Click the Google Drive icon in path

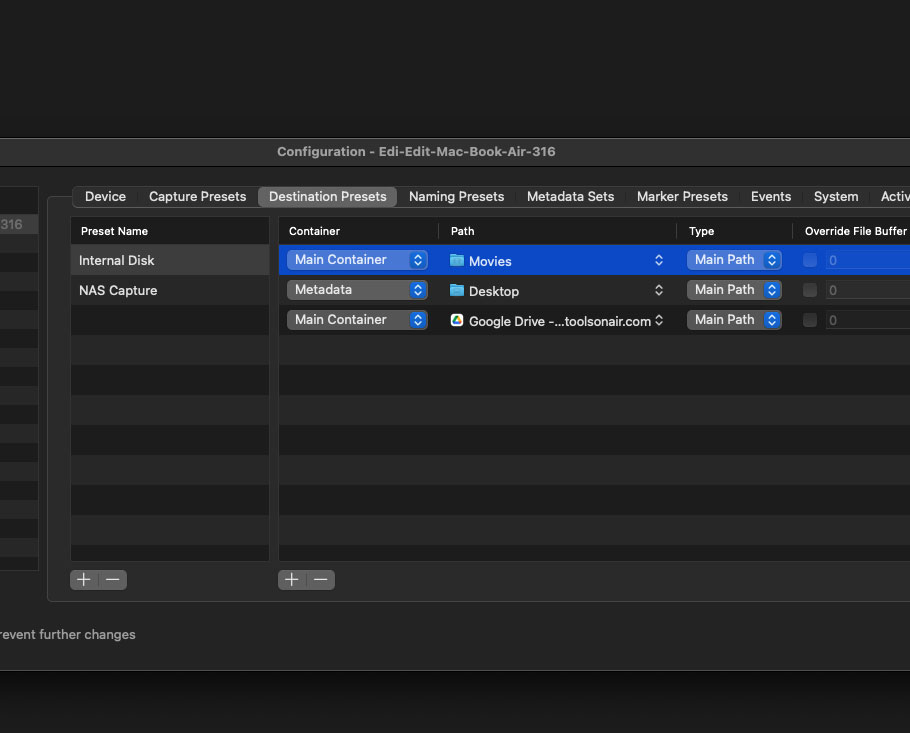457,321
